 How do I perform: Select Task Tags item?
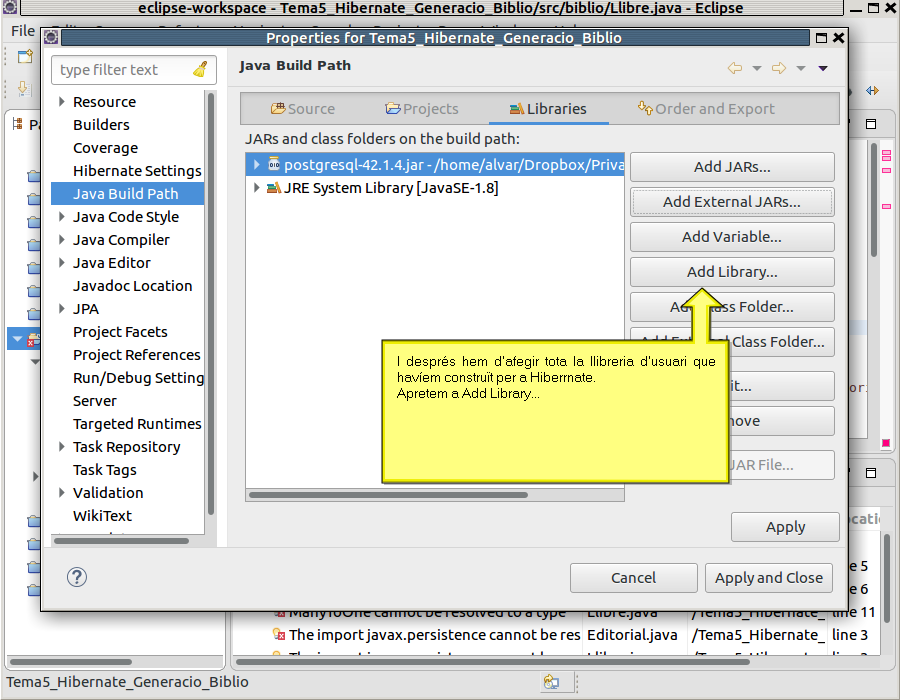click(104, 469)
